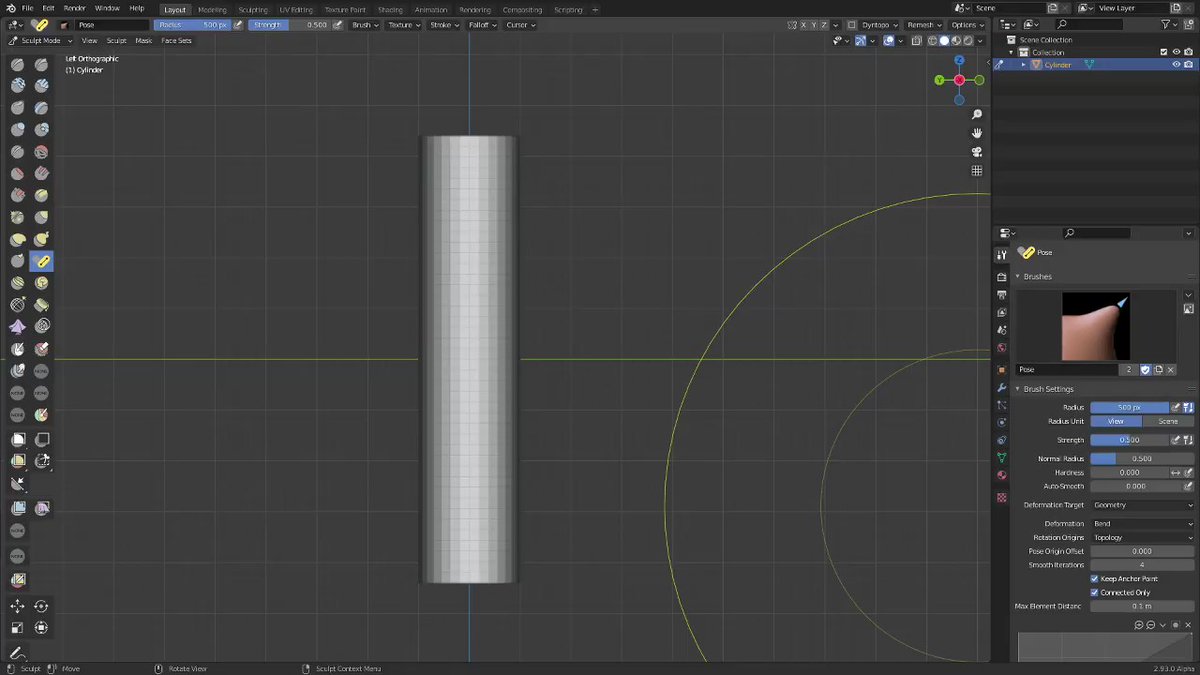Enable the Dyntopo checkbox
1200x675 pixels.
tap(852, 25)
